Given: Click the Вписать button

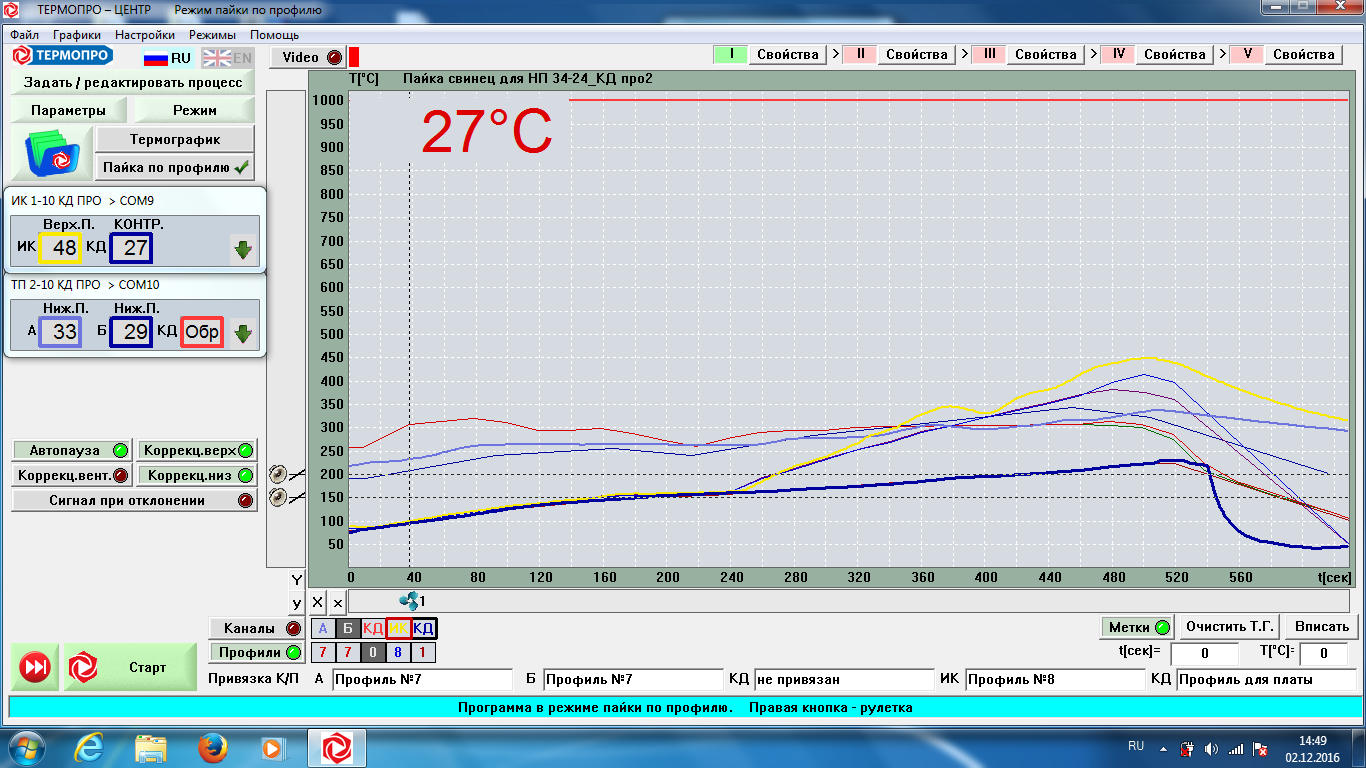Looking at the screenshot, I should point(1321,627).
